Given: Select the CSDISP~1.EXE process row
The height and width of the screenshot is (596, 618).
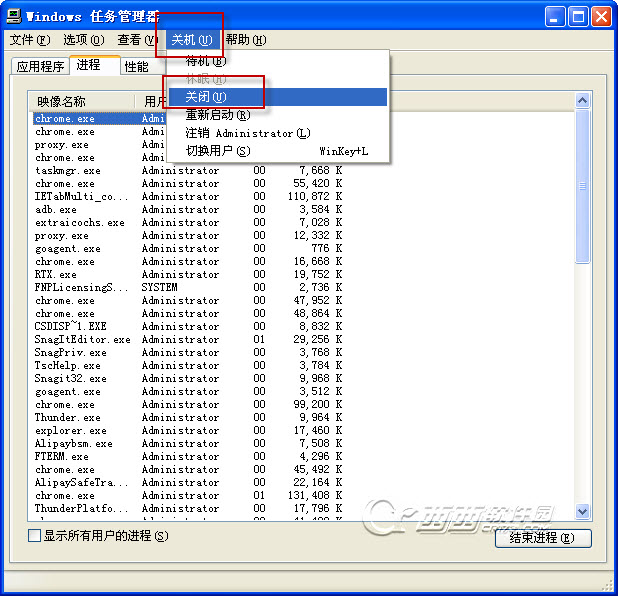Looking at the screenshot, I should tap(188, 326).
